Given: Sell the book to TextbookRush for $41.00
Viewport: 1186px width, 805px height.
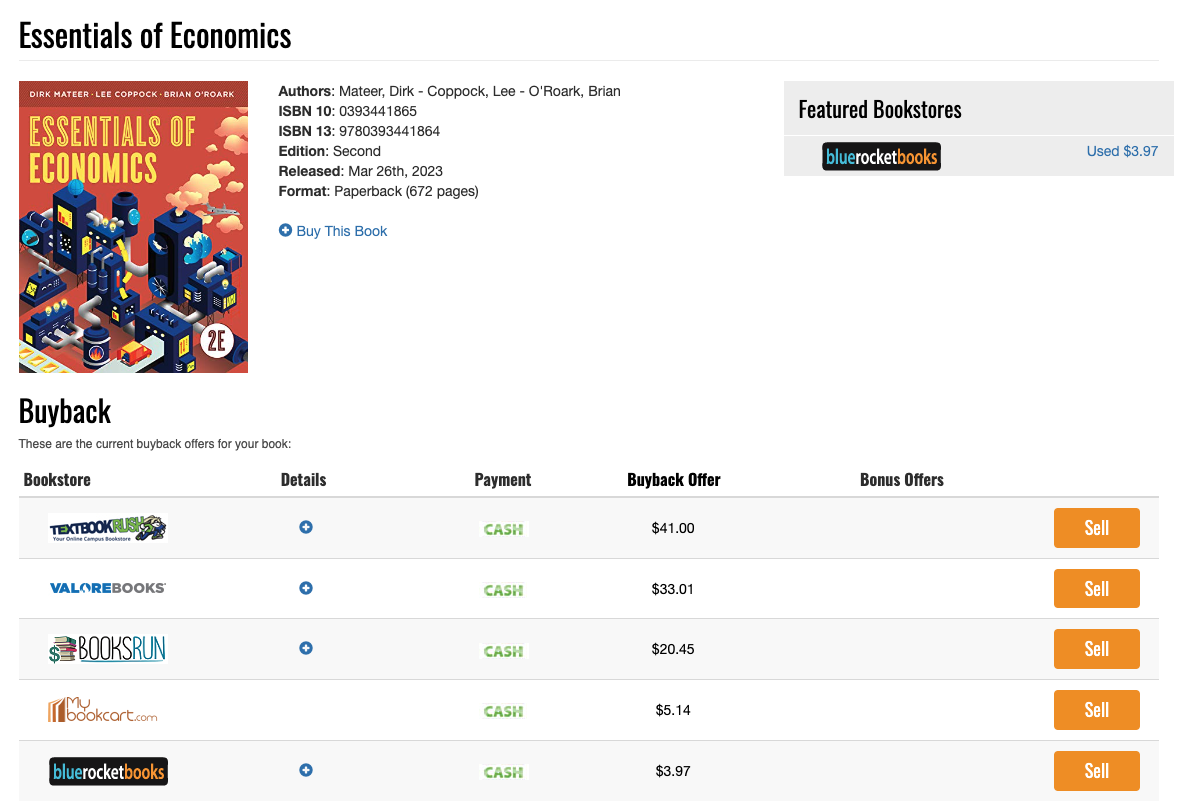Looking at the screenshot, I should coord(1096,527).
